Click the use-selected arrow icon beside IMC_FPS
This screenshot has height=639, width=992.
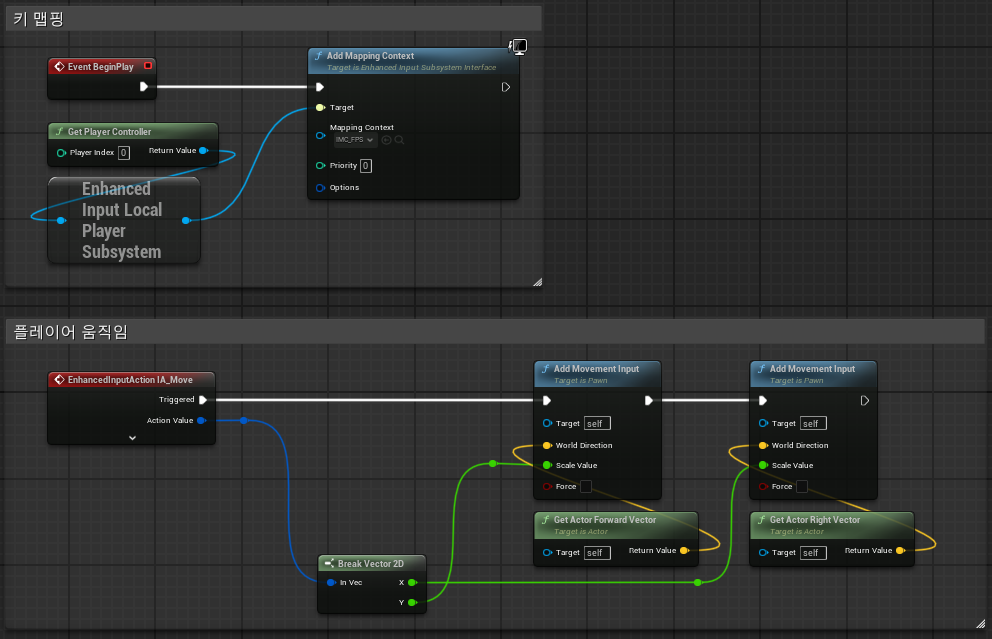tap(386, 140)
